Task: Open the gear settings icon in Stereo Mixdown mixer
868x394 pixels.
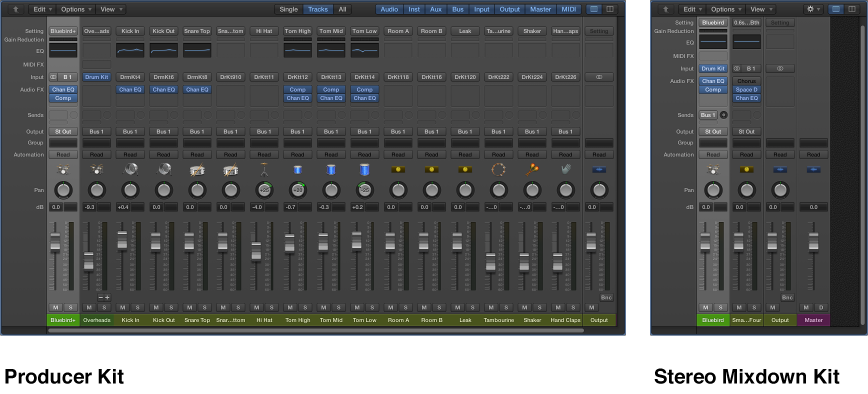Action: point(813,9)
